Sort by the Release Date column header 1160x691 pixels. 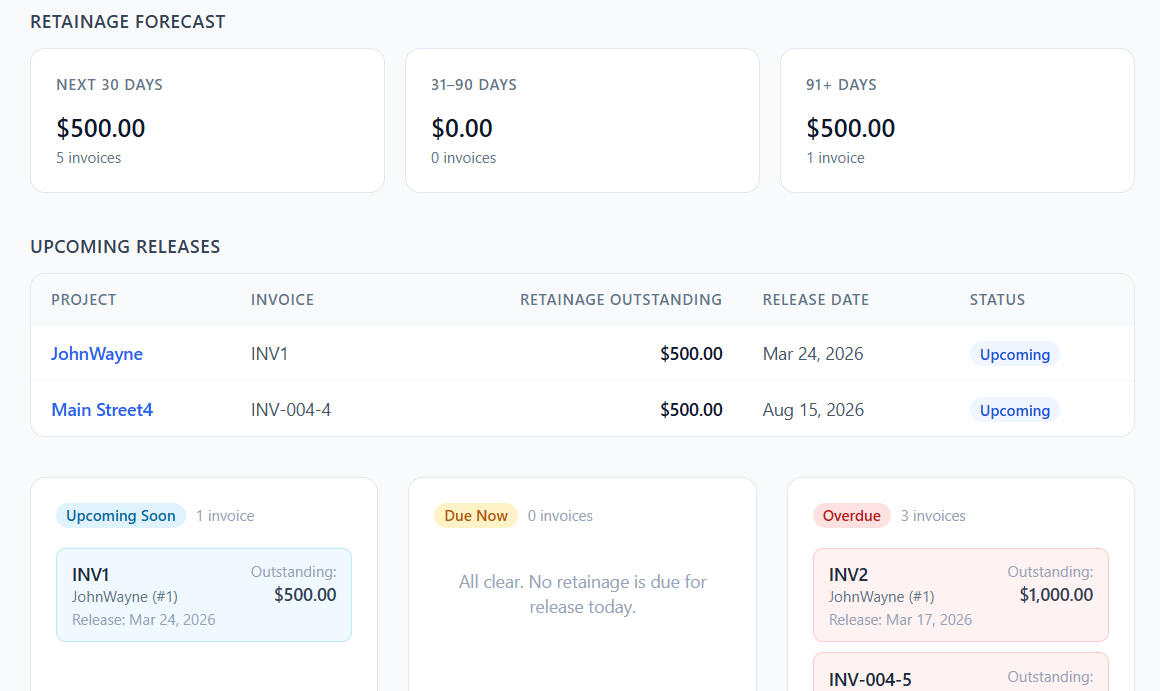pyautogui.click(x=815, y=300)
